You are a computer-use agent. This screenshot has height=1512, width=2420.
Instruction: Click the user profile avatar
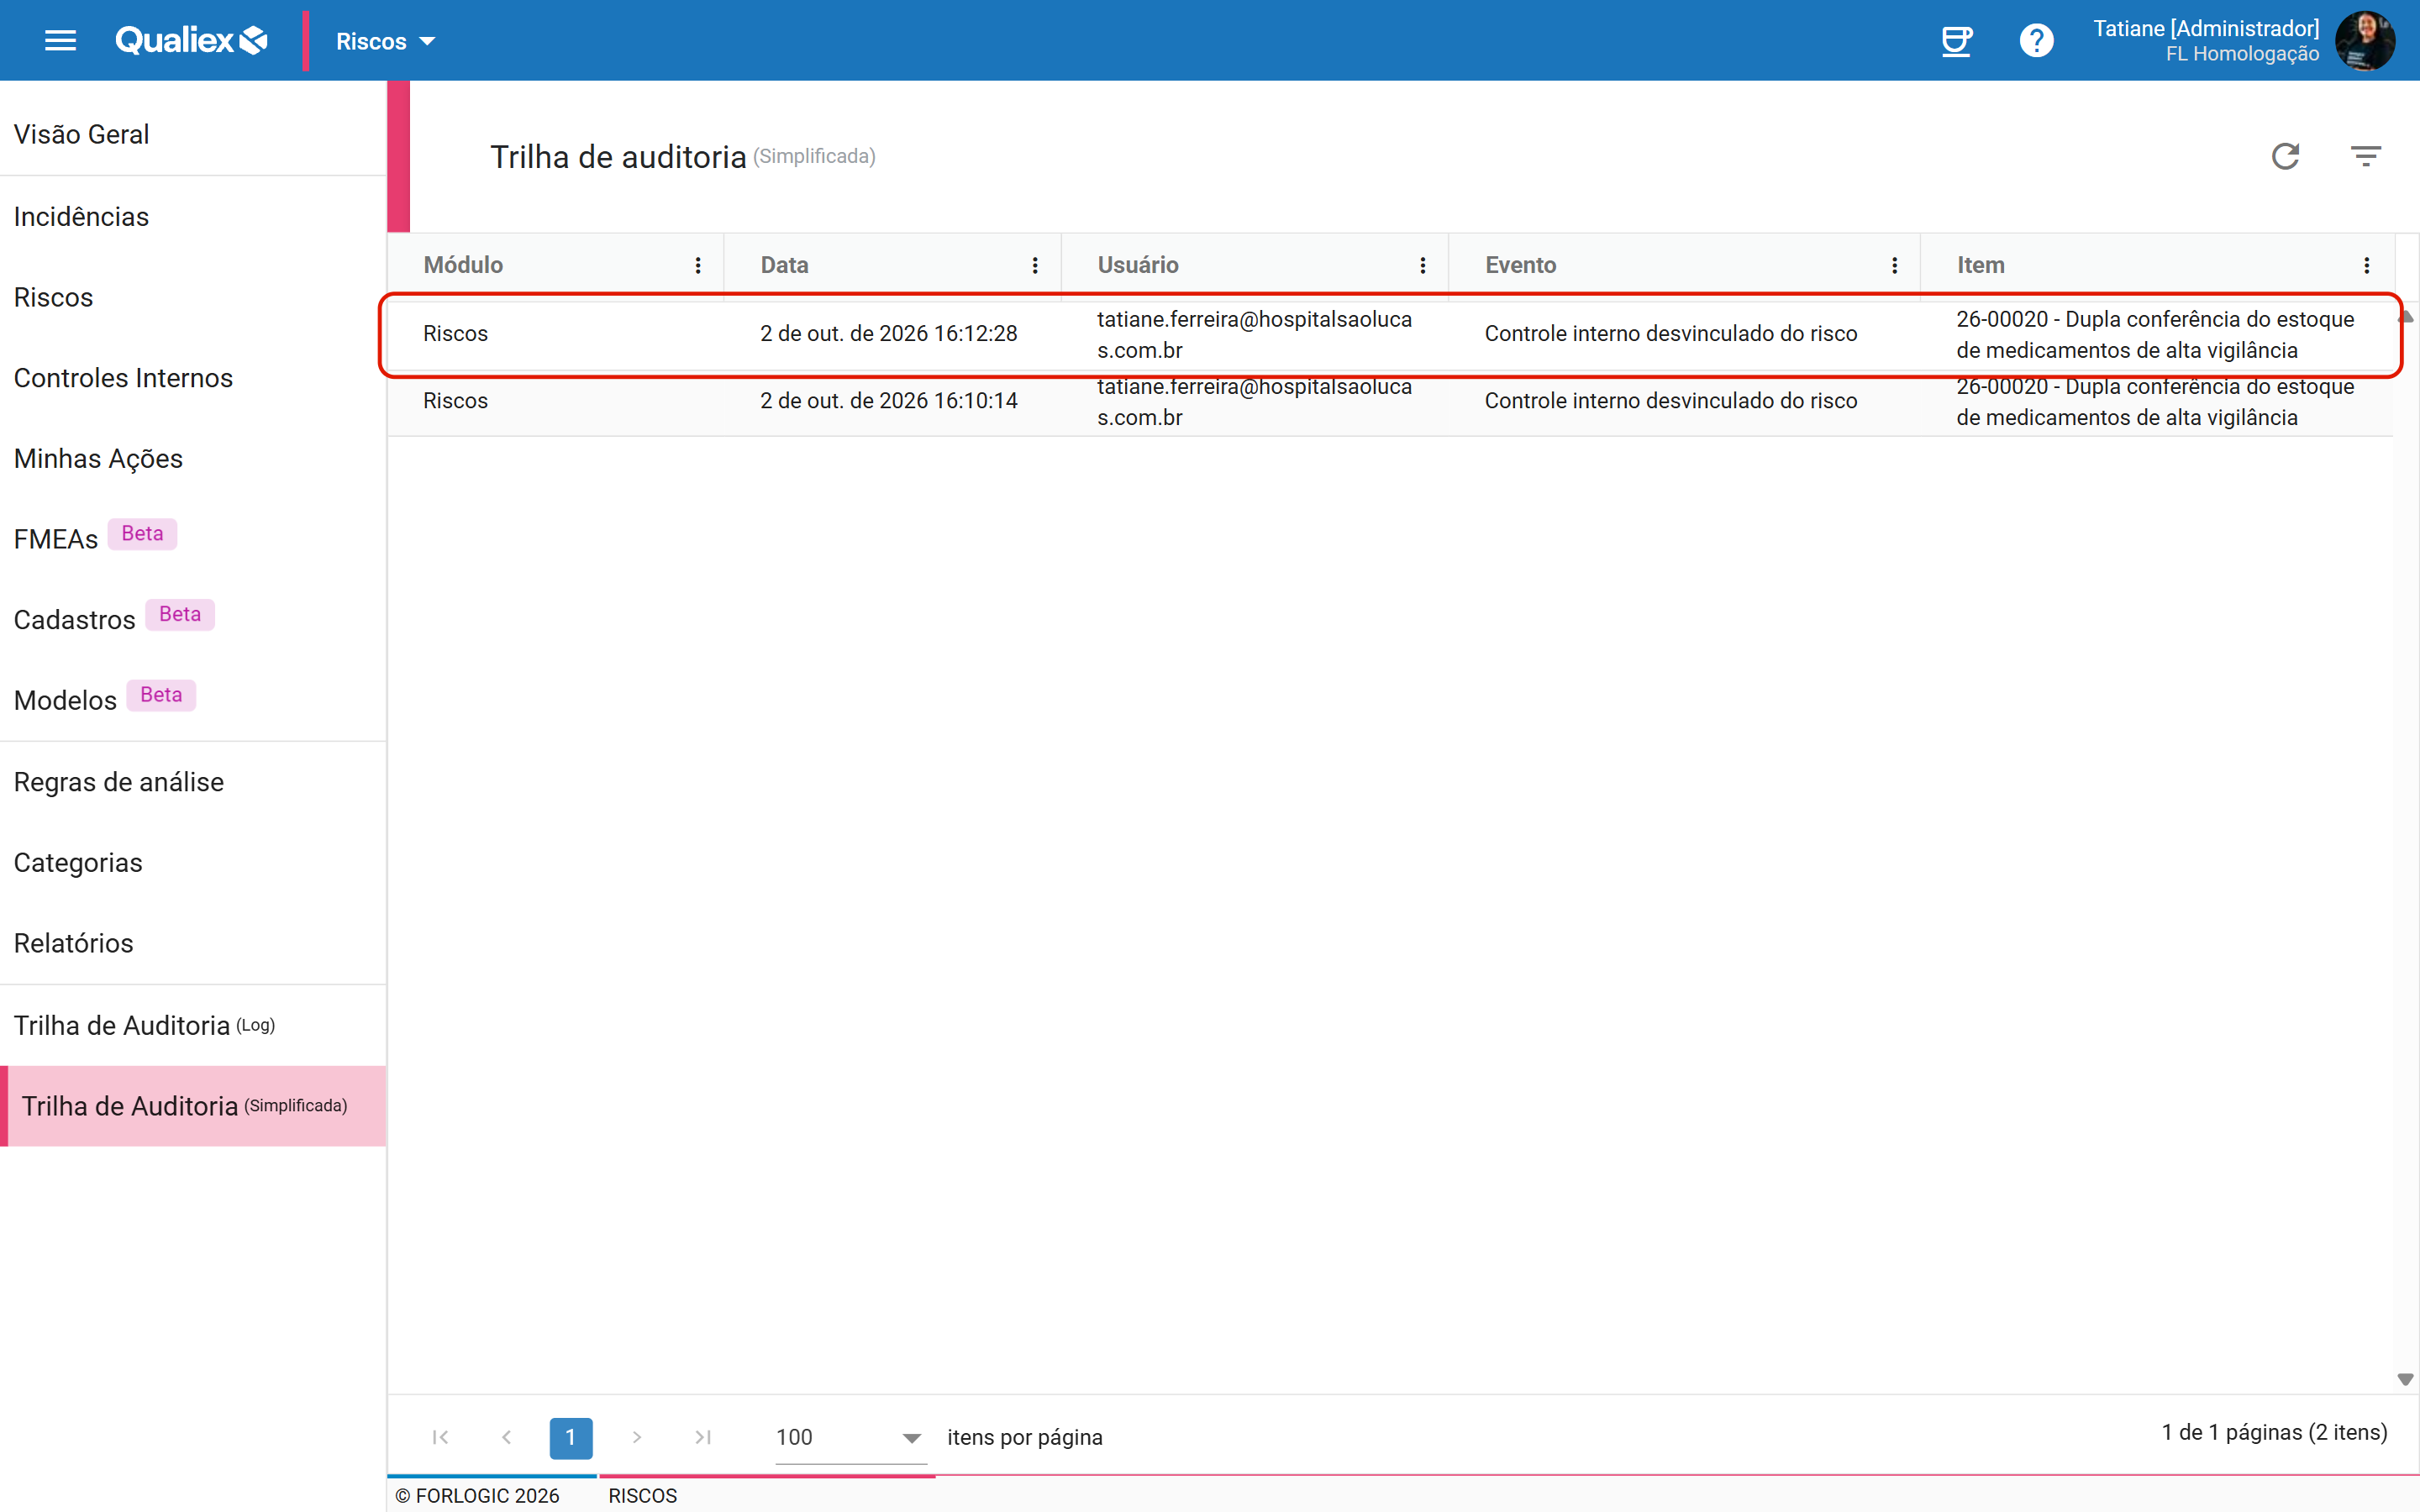(2364, 40)
